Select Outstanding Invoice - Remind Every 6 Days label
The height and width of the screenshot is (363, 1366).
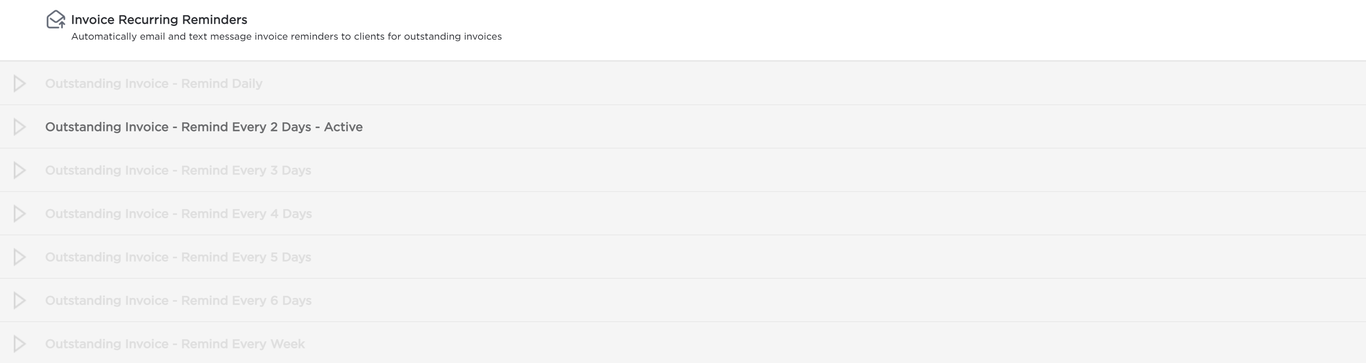pos(178,301)
